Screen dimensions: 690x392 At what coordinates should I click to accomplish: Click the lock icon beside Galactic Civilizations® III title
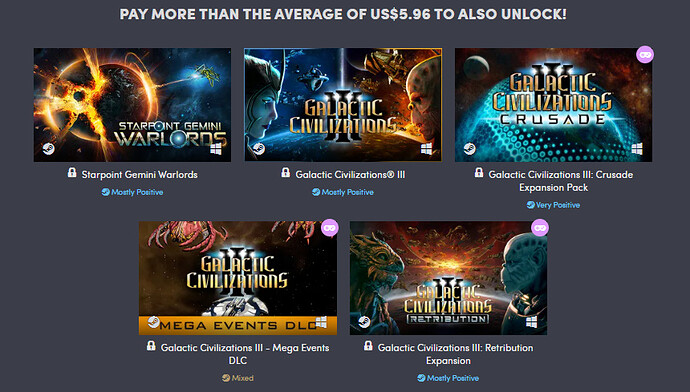(286, 173)
